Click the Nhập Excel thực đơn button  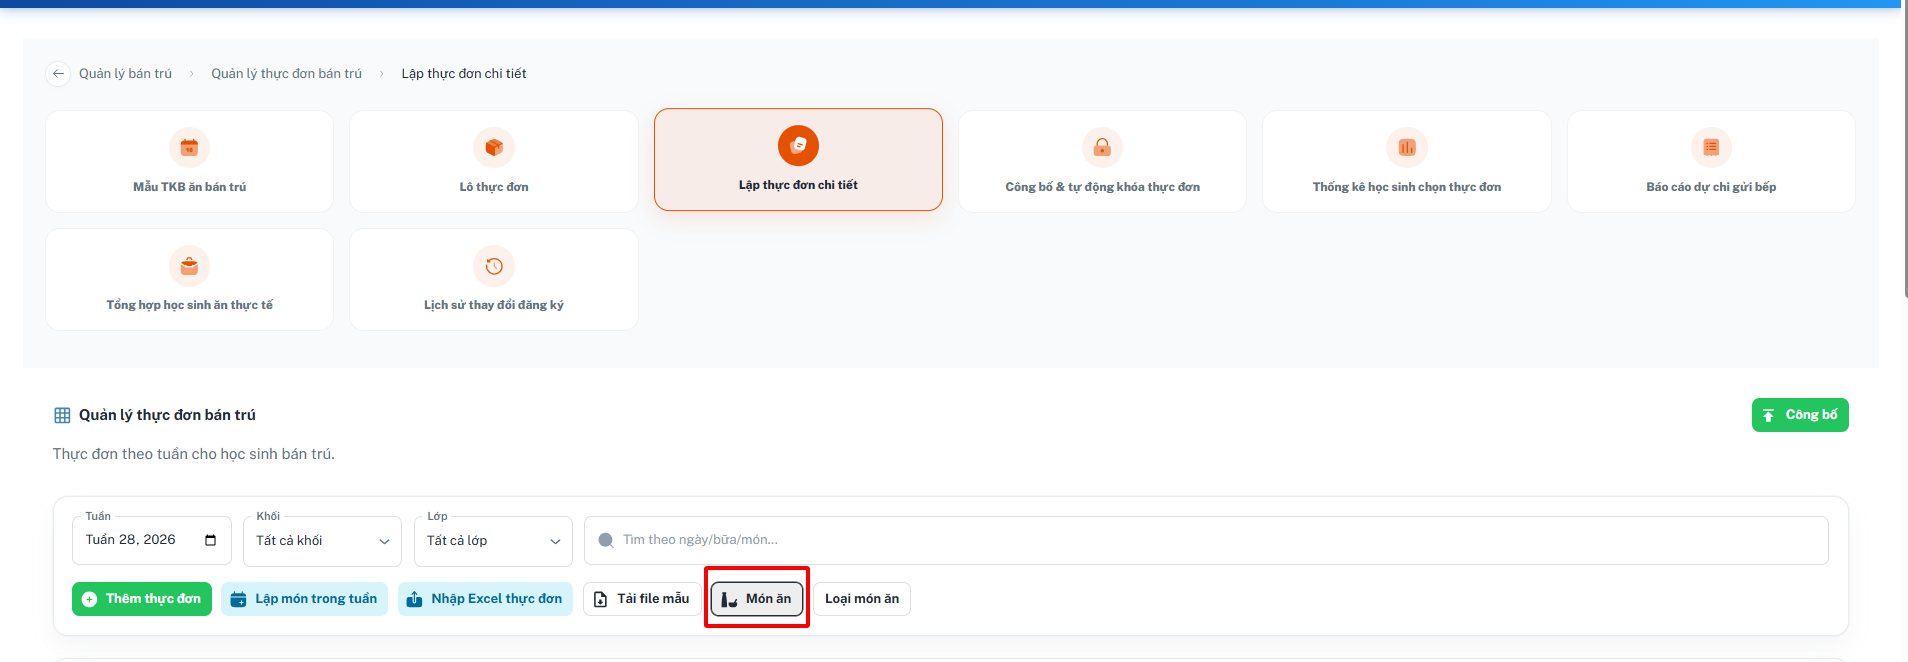point(485,599)
